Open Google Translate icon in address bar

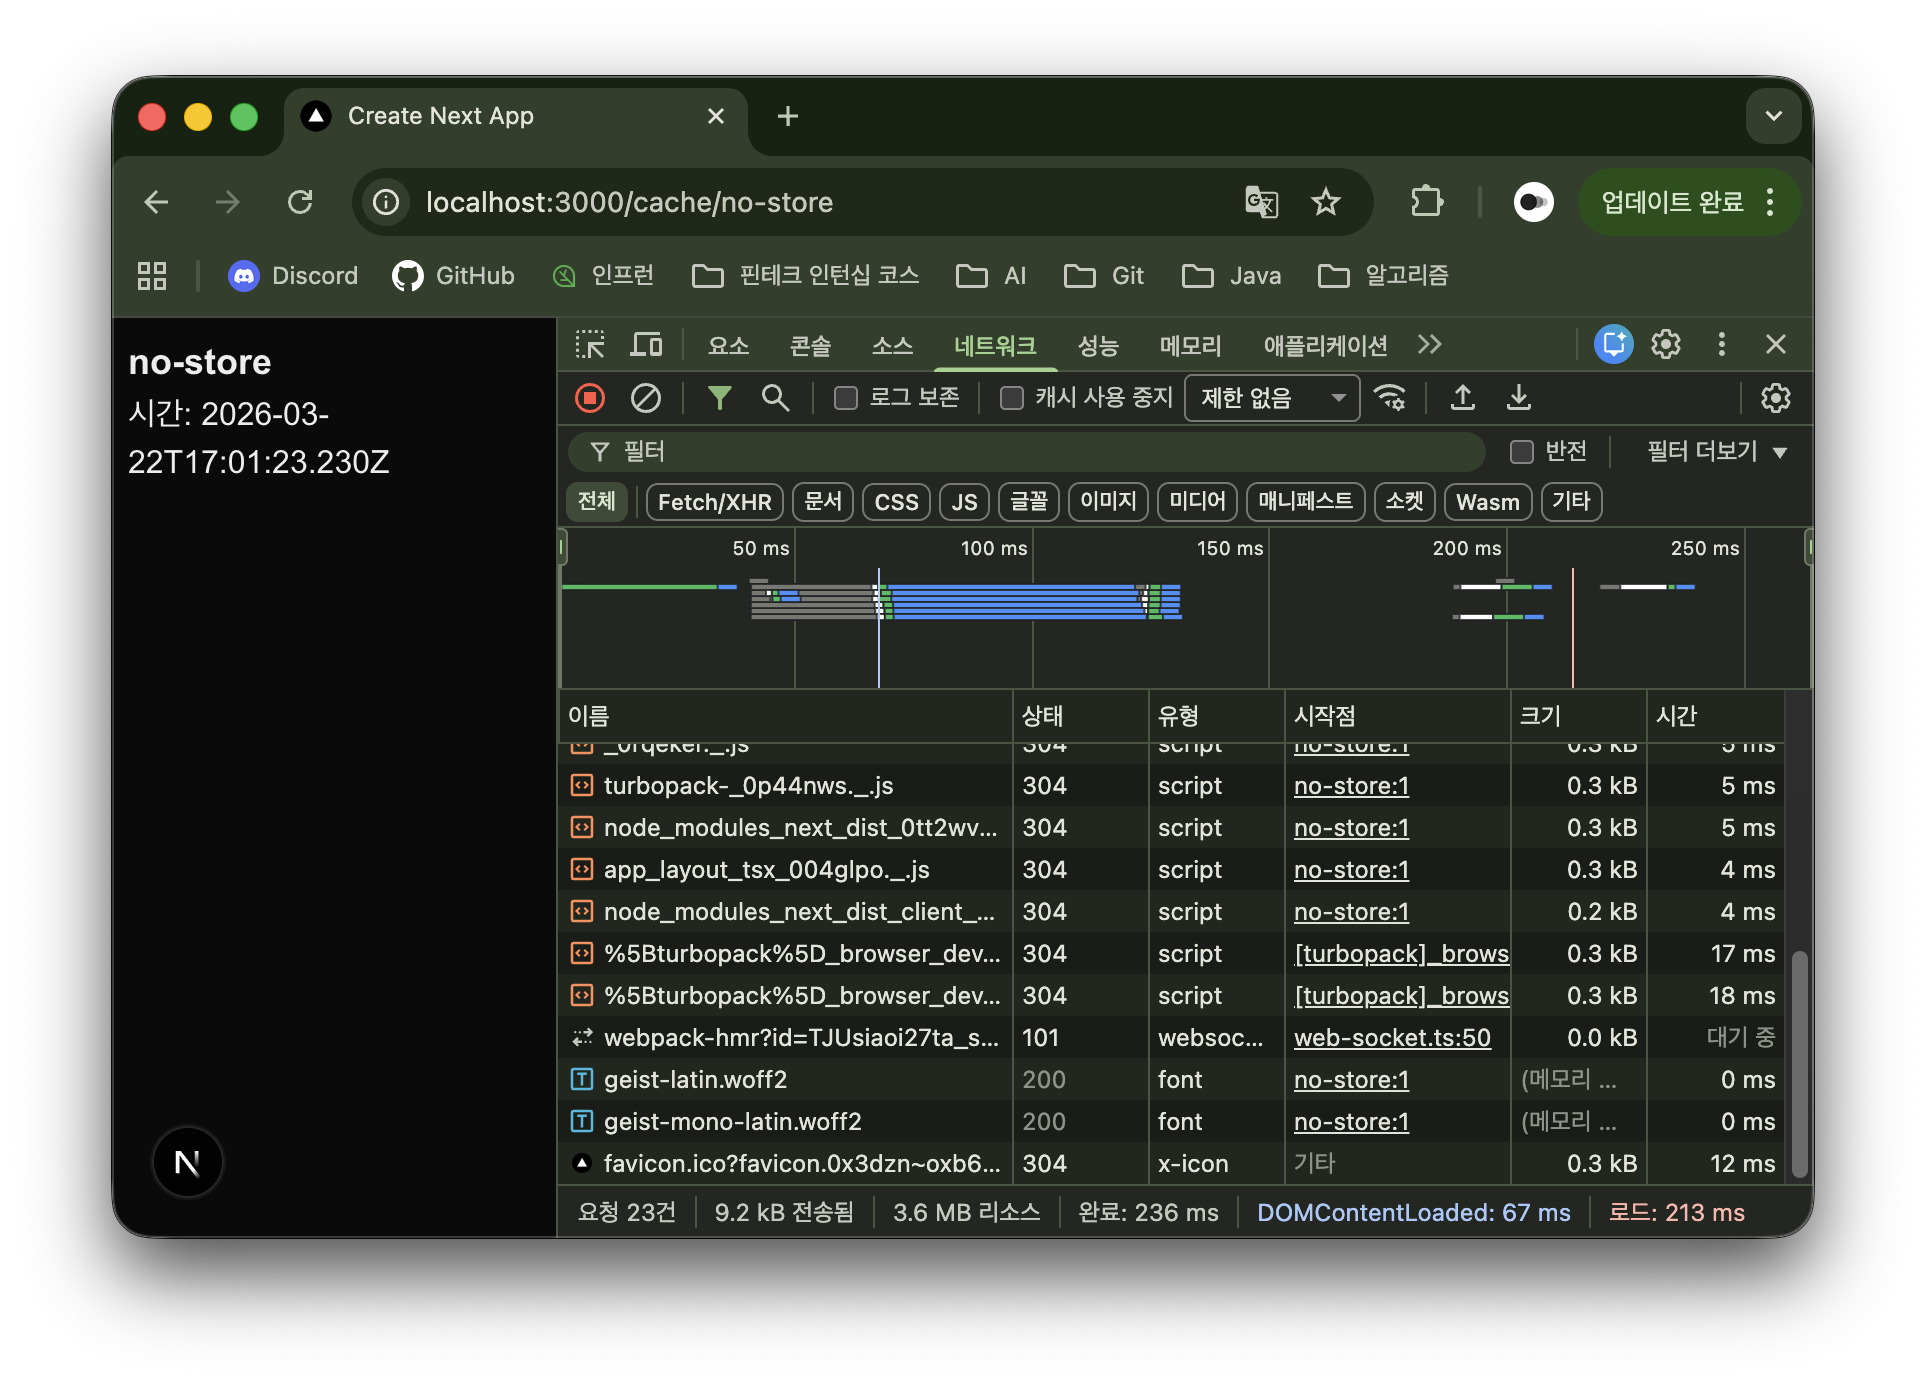(1261, 202)
